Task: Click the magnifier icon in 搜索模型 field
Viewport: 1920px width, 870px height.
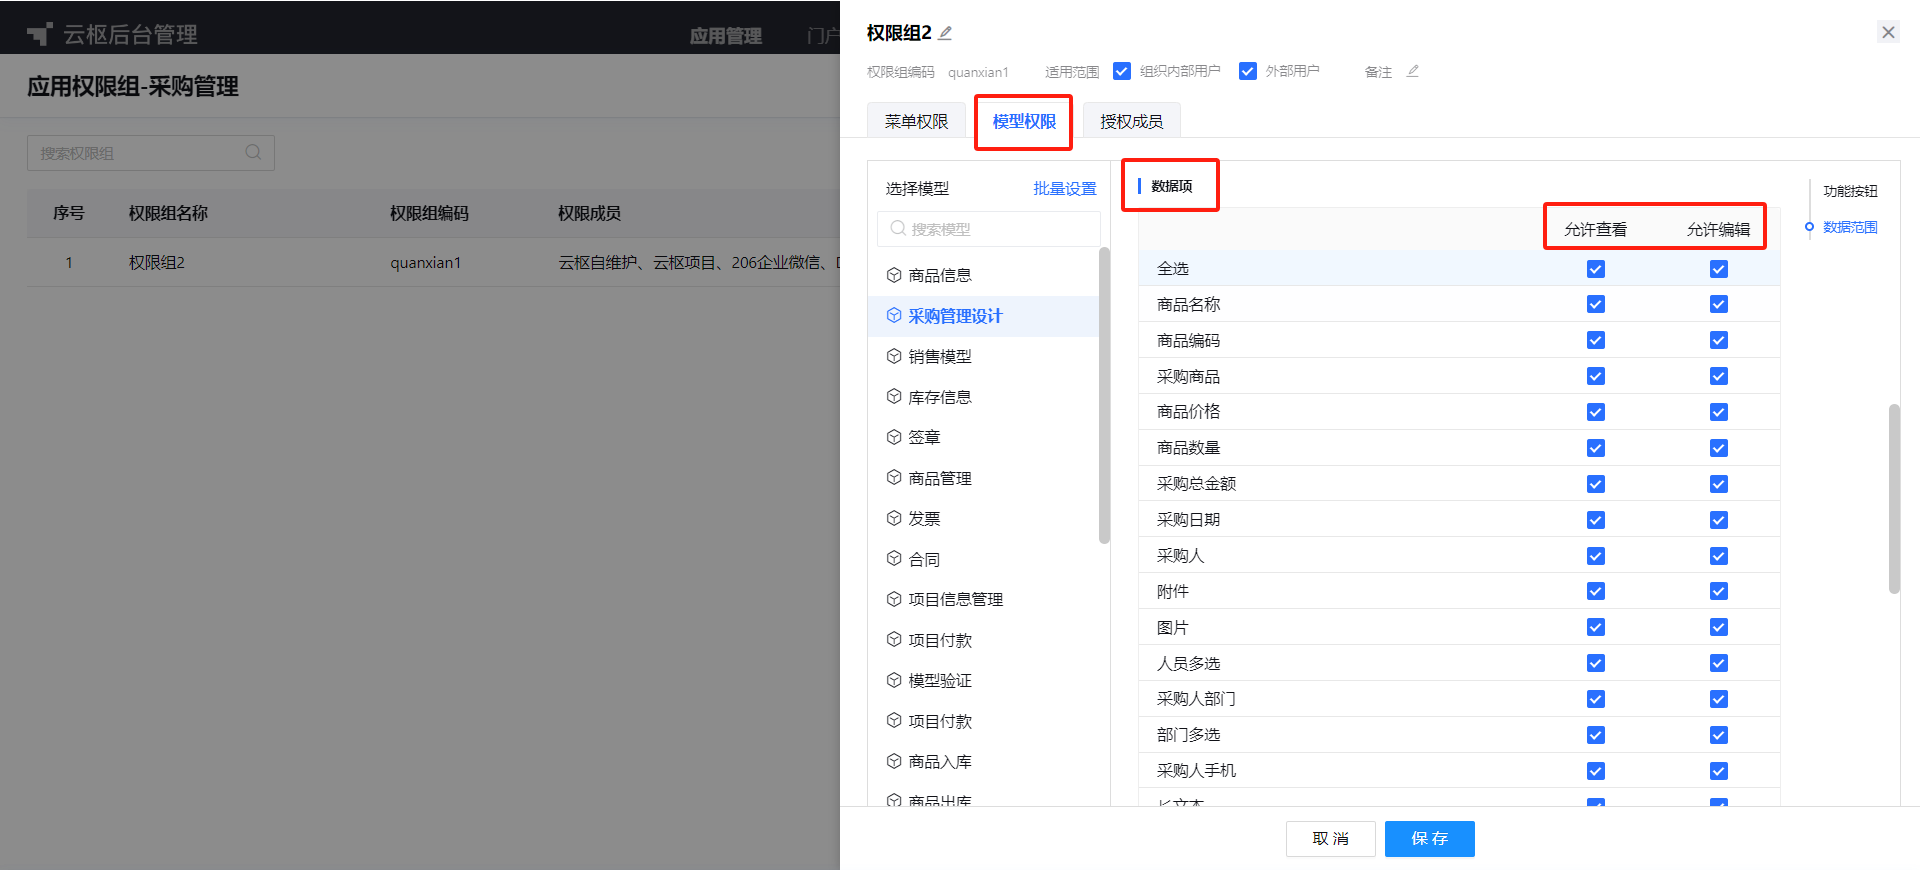Action: coord(898,228)
